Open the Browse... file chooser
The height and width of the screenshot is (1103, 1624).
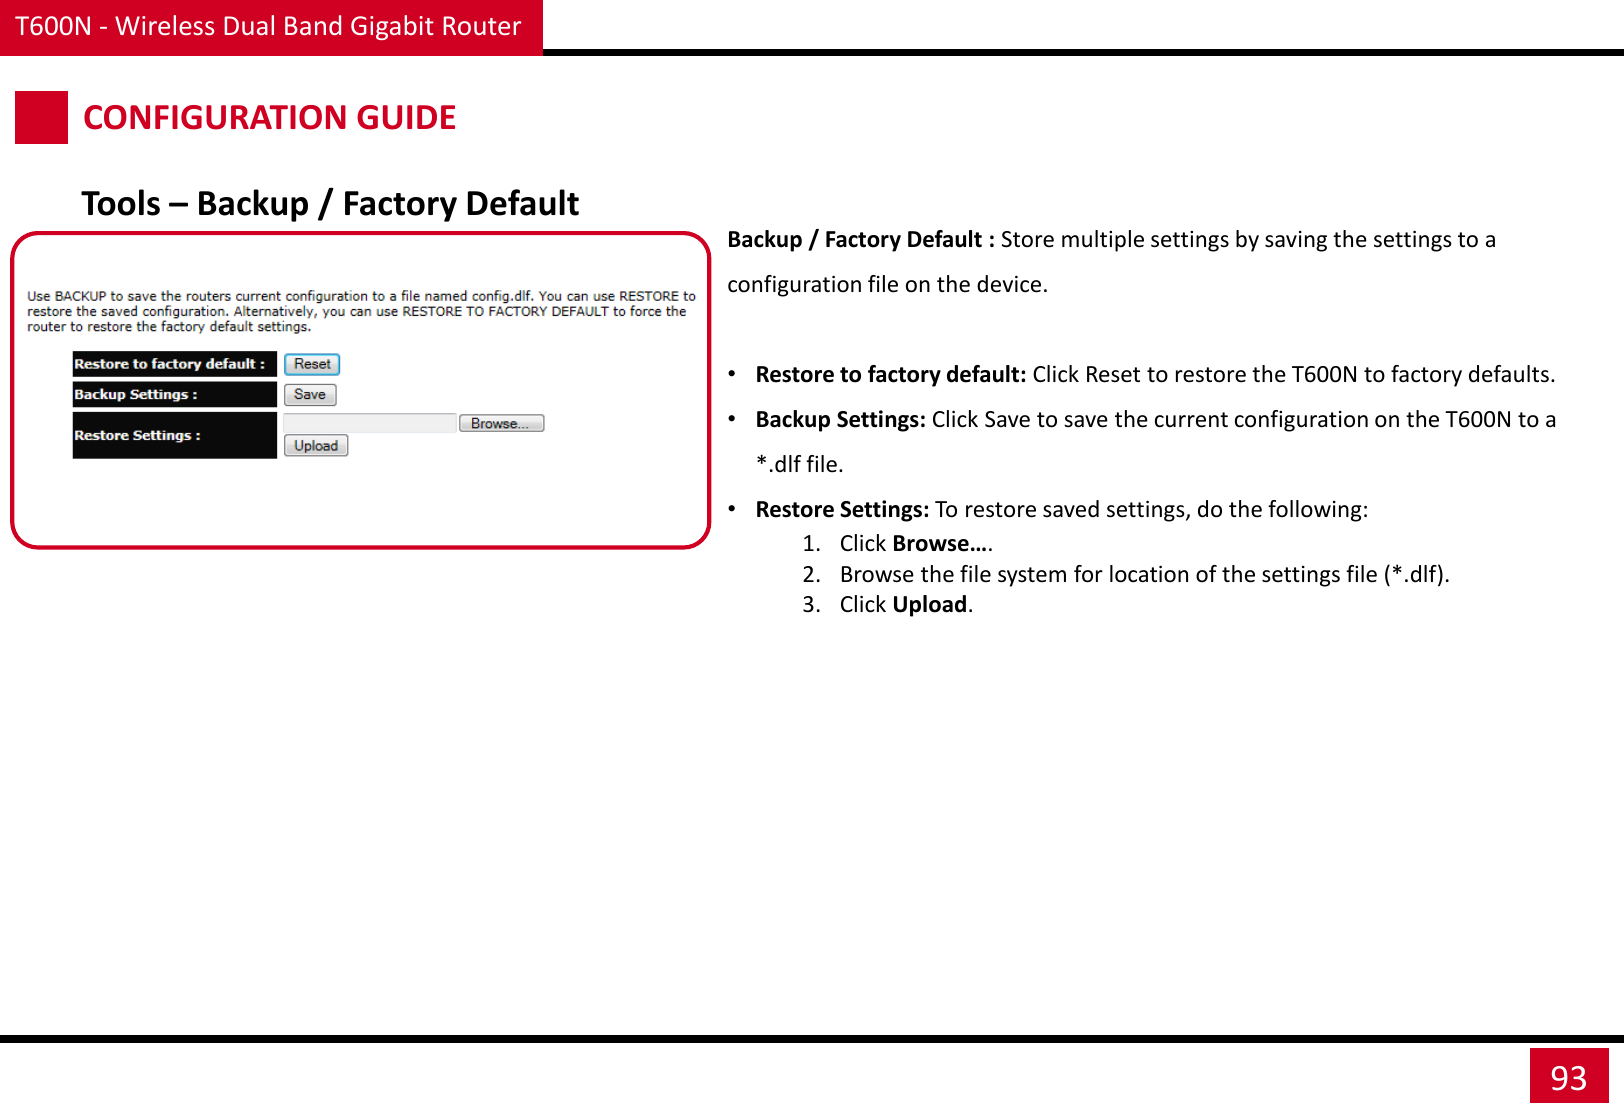501,423
